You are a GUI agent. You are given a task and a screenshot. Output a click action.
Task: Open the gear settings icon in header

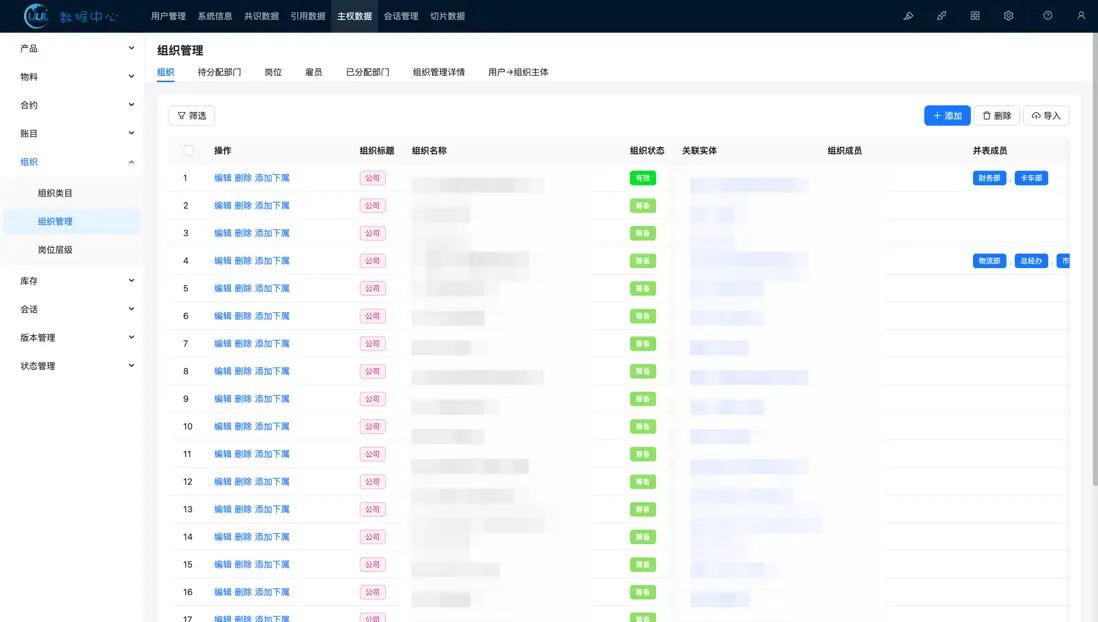(x=1008, y=15)
